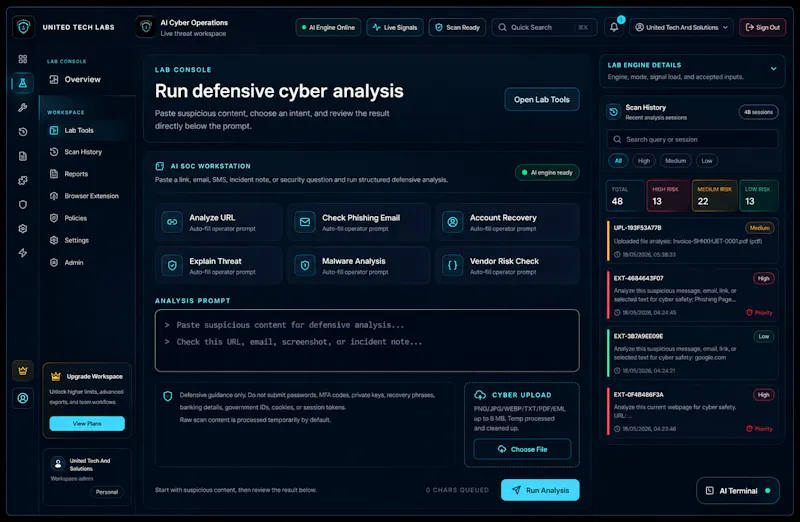Click the AI Cyber Operations shield icon
Screen dimensions: 800x522
pos(146,27)
